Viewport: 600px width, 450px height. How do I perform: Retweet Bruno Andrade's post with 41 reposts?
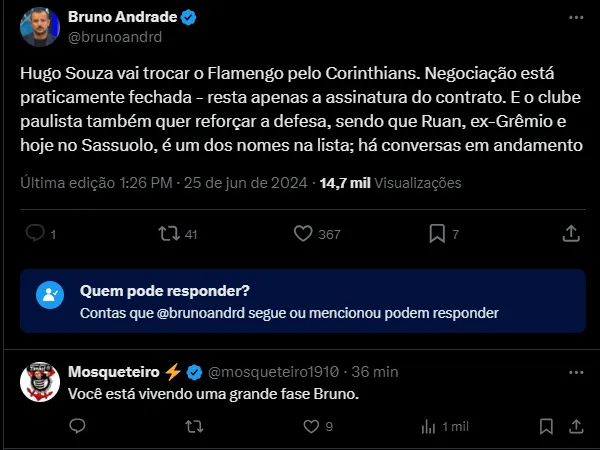coord(169,234)
